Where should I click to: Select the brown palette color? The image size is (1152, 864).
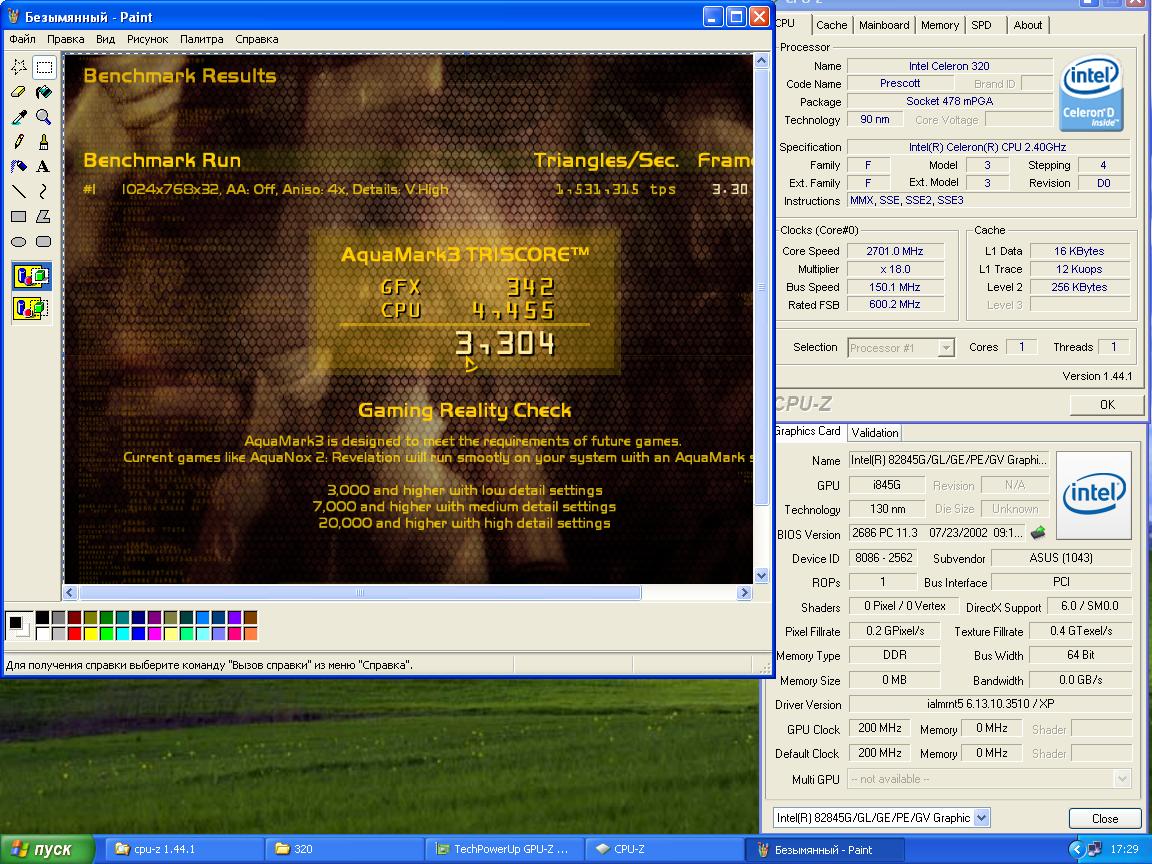[251, 617]
